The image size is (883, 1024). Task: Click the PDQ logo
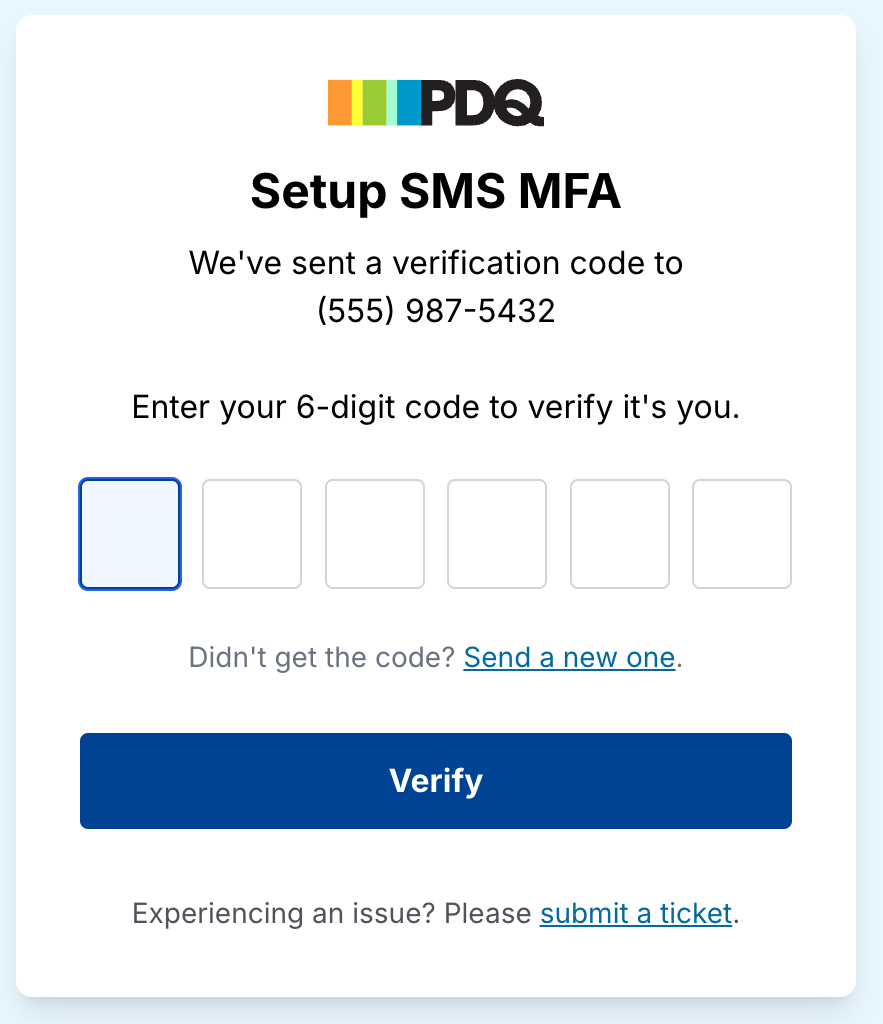click(x=436, y=103)
